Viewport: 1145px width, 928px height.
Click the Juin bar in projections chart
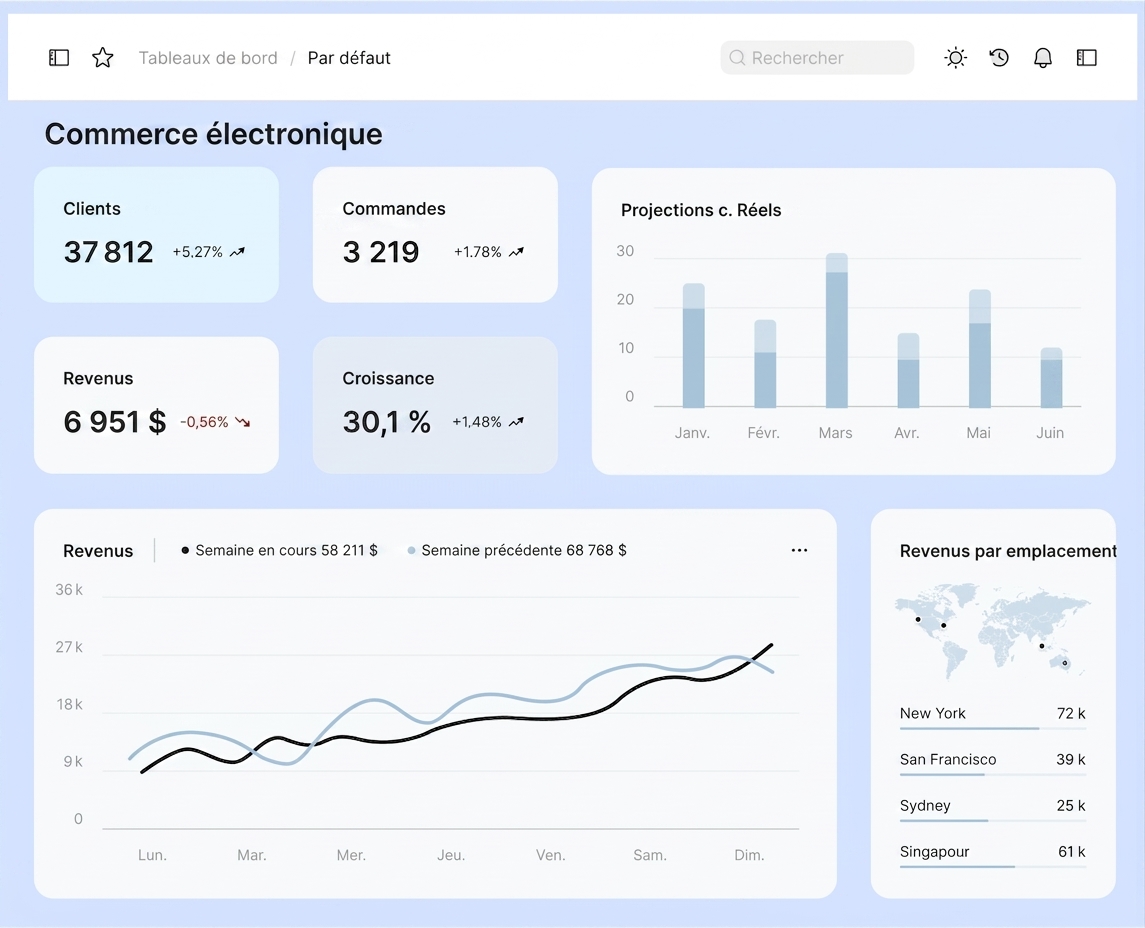click(1052, 377)
